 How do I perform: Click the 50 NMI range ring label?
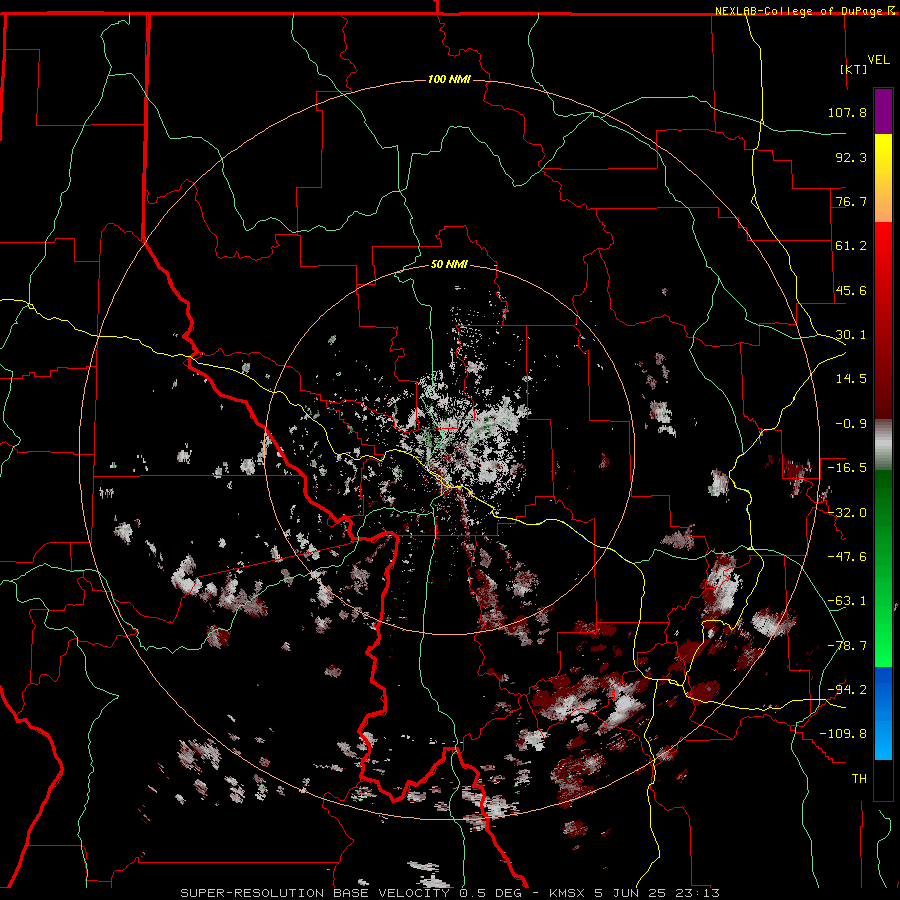click(449, 265)
